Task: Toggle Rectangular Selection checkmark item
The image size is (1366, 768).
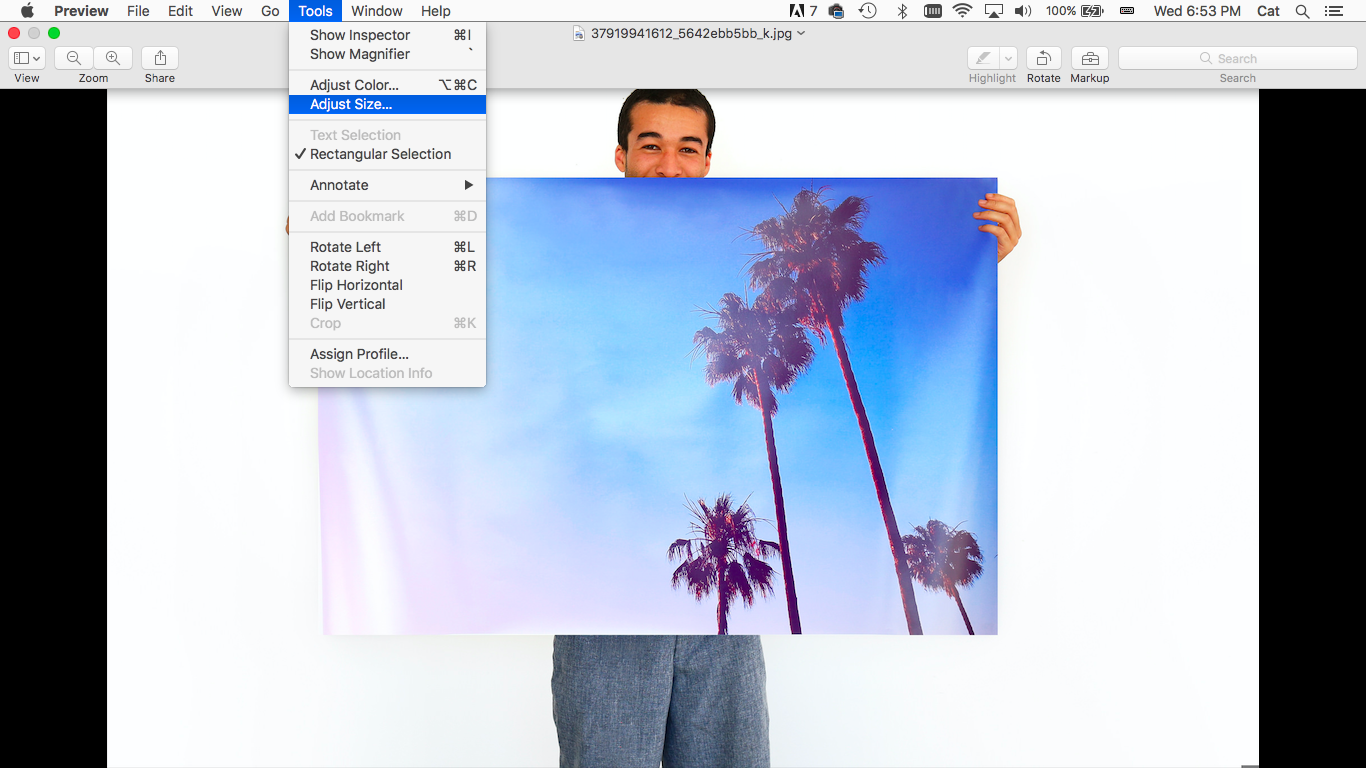Action: [380, 154]
